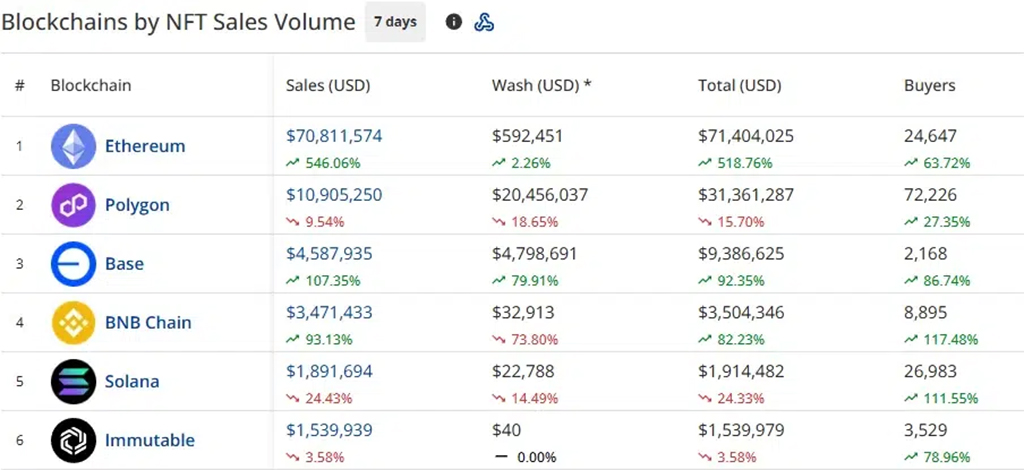Click the info icon beside the title
The width and height of the screenshot is (1024, 470).
[454, 22]
